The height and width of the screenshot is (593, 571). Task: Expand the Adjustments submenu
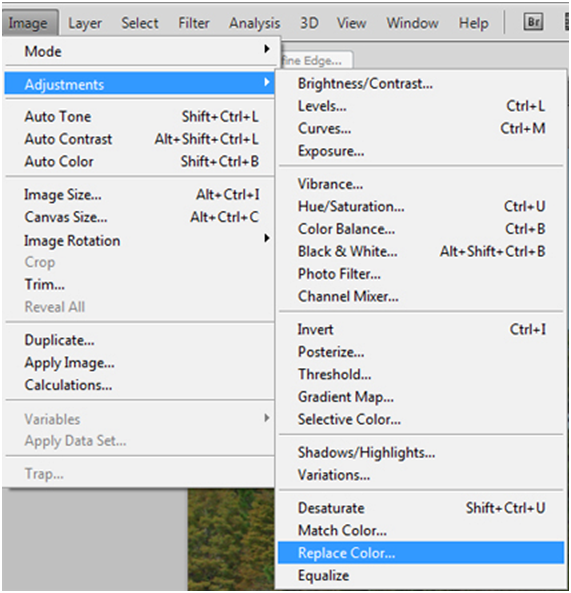coord(140,84)
